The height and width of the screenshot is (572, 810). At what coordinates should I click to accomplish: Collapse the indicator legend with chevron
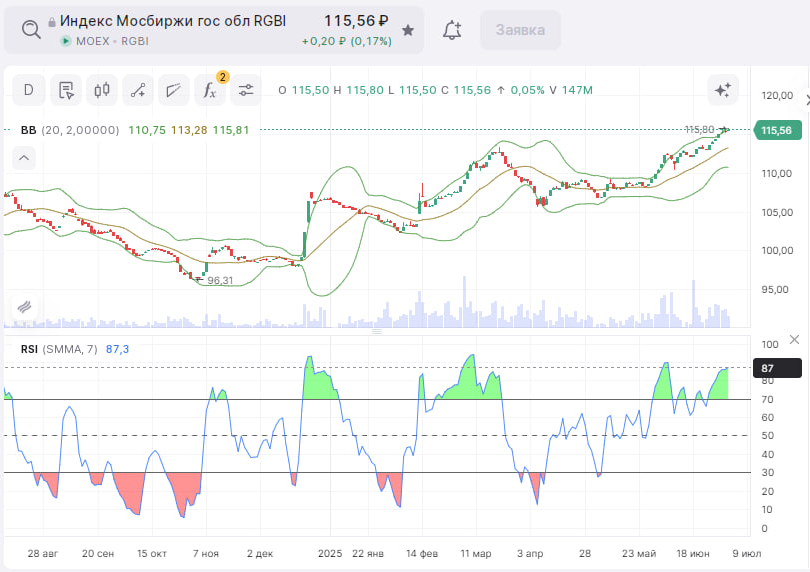tap(24, 158)
